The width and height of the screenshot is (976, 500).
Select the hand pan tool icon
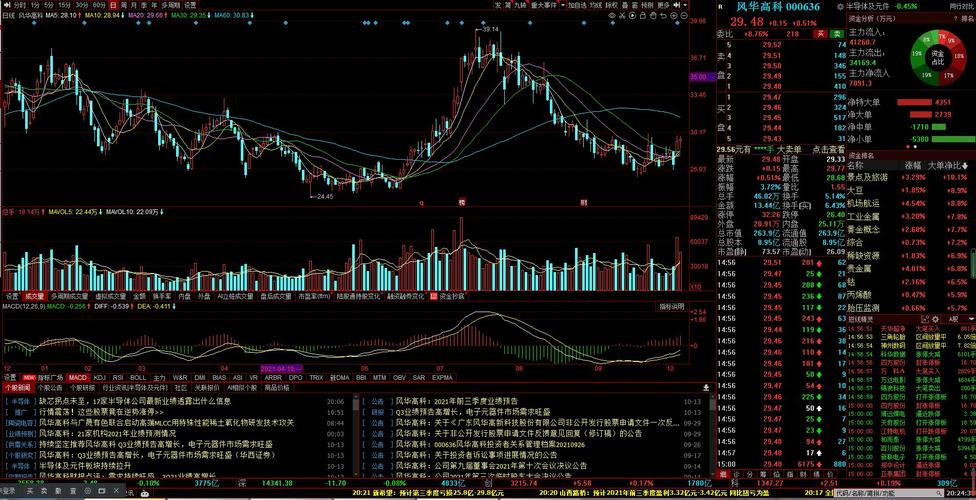coord(653,16)
